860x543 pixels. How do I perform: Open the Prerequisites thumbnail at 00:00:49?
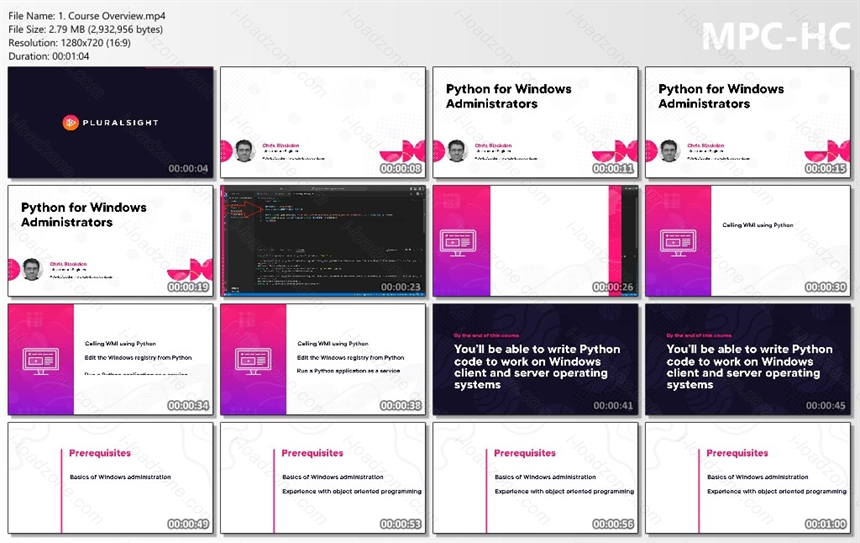click(x=110, y=478)
